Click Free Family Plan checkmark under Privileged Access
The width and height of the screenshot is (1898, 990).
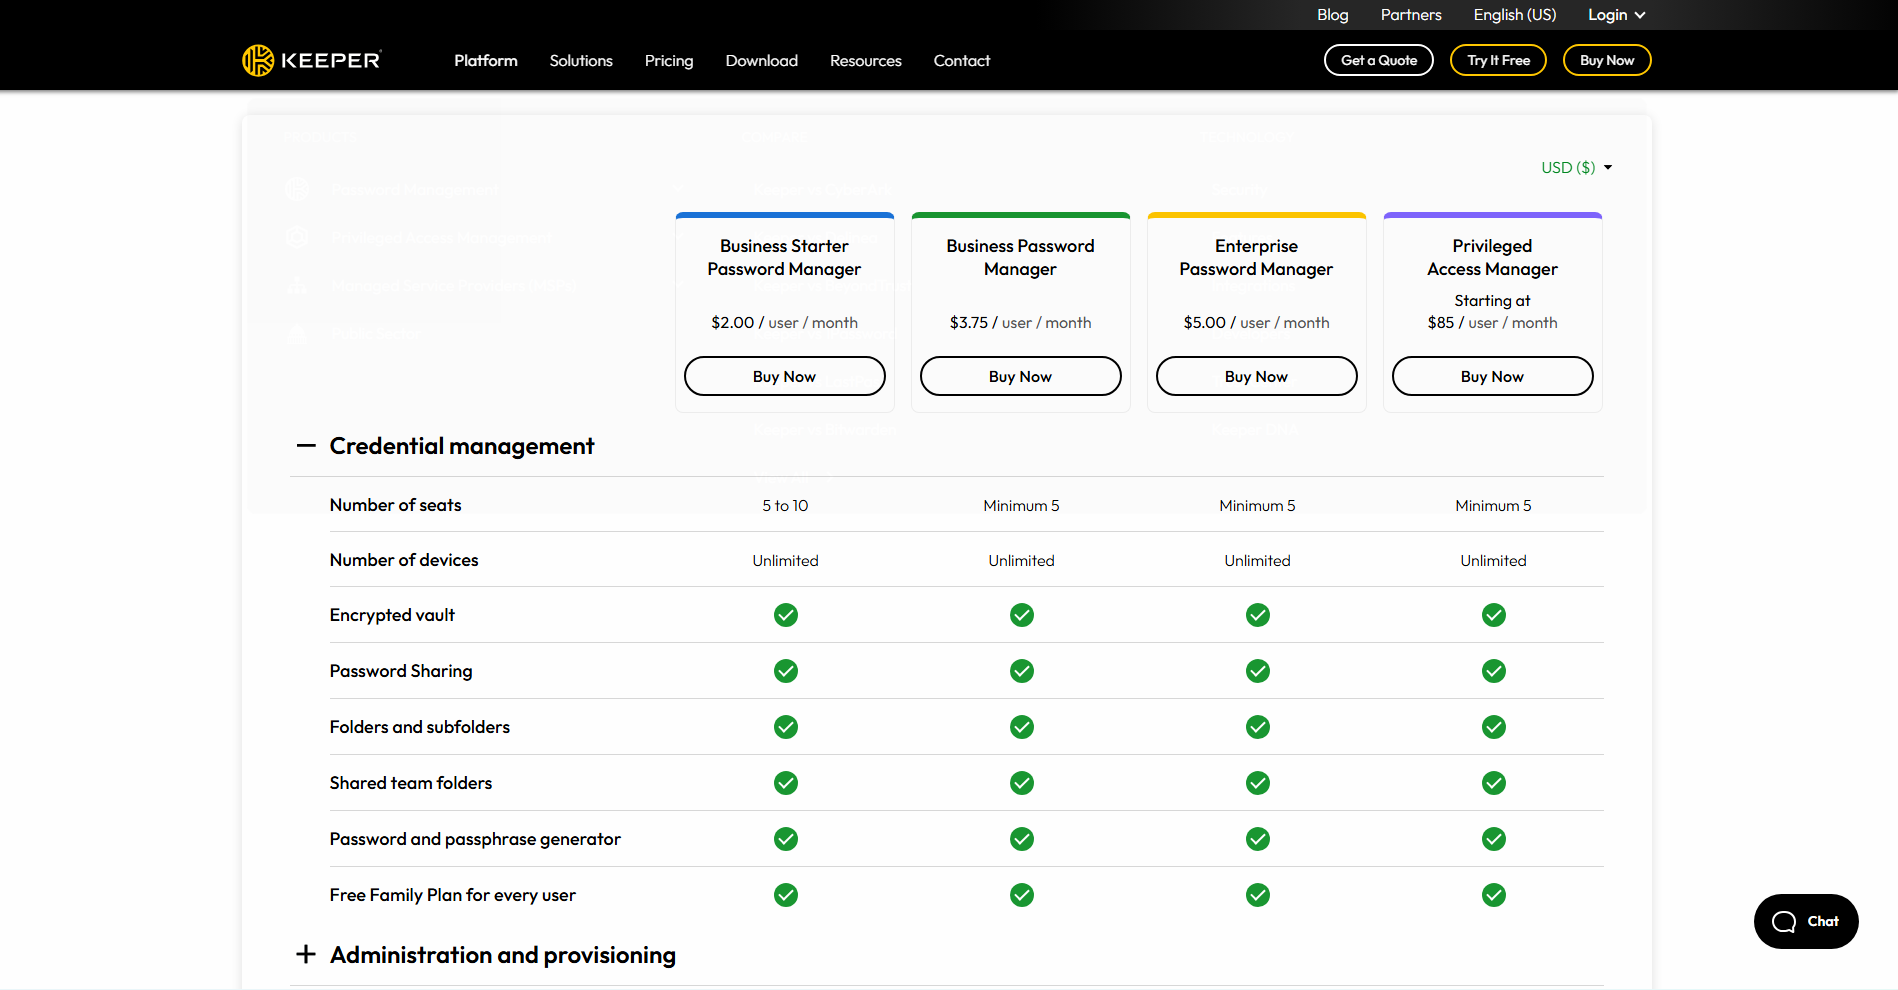click(1494, 895)
